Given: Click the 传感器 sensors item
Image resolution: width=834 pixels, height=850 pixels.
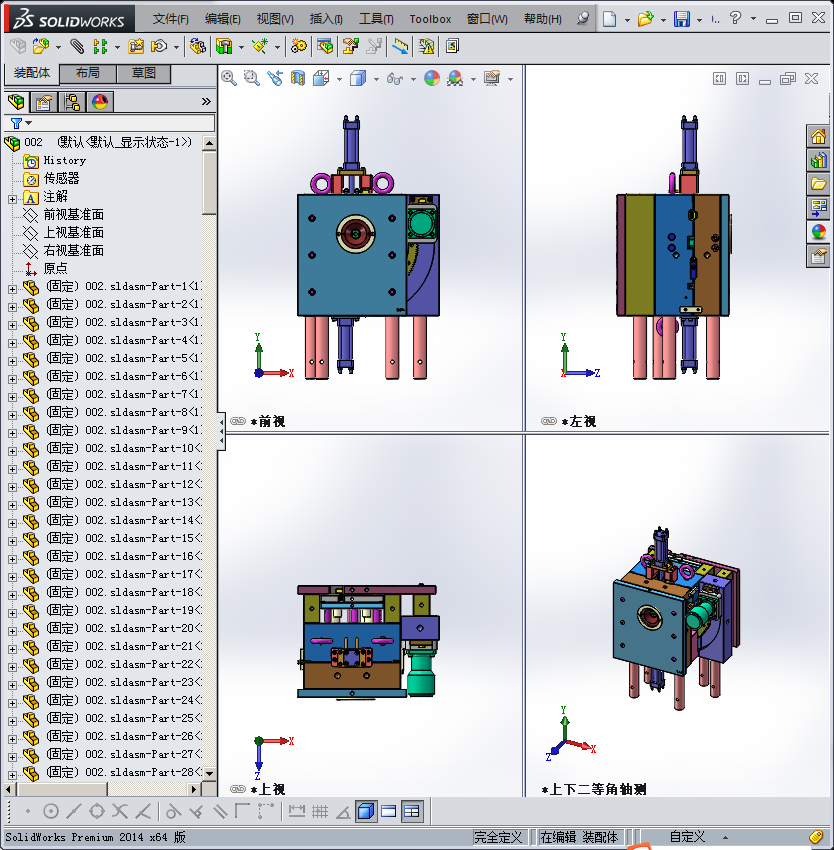Looking at the screenshot, I should click(61, 178).
